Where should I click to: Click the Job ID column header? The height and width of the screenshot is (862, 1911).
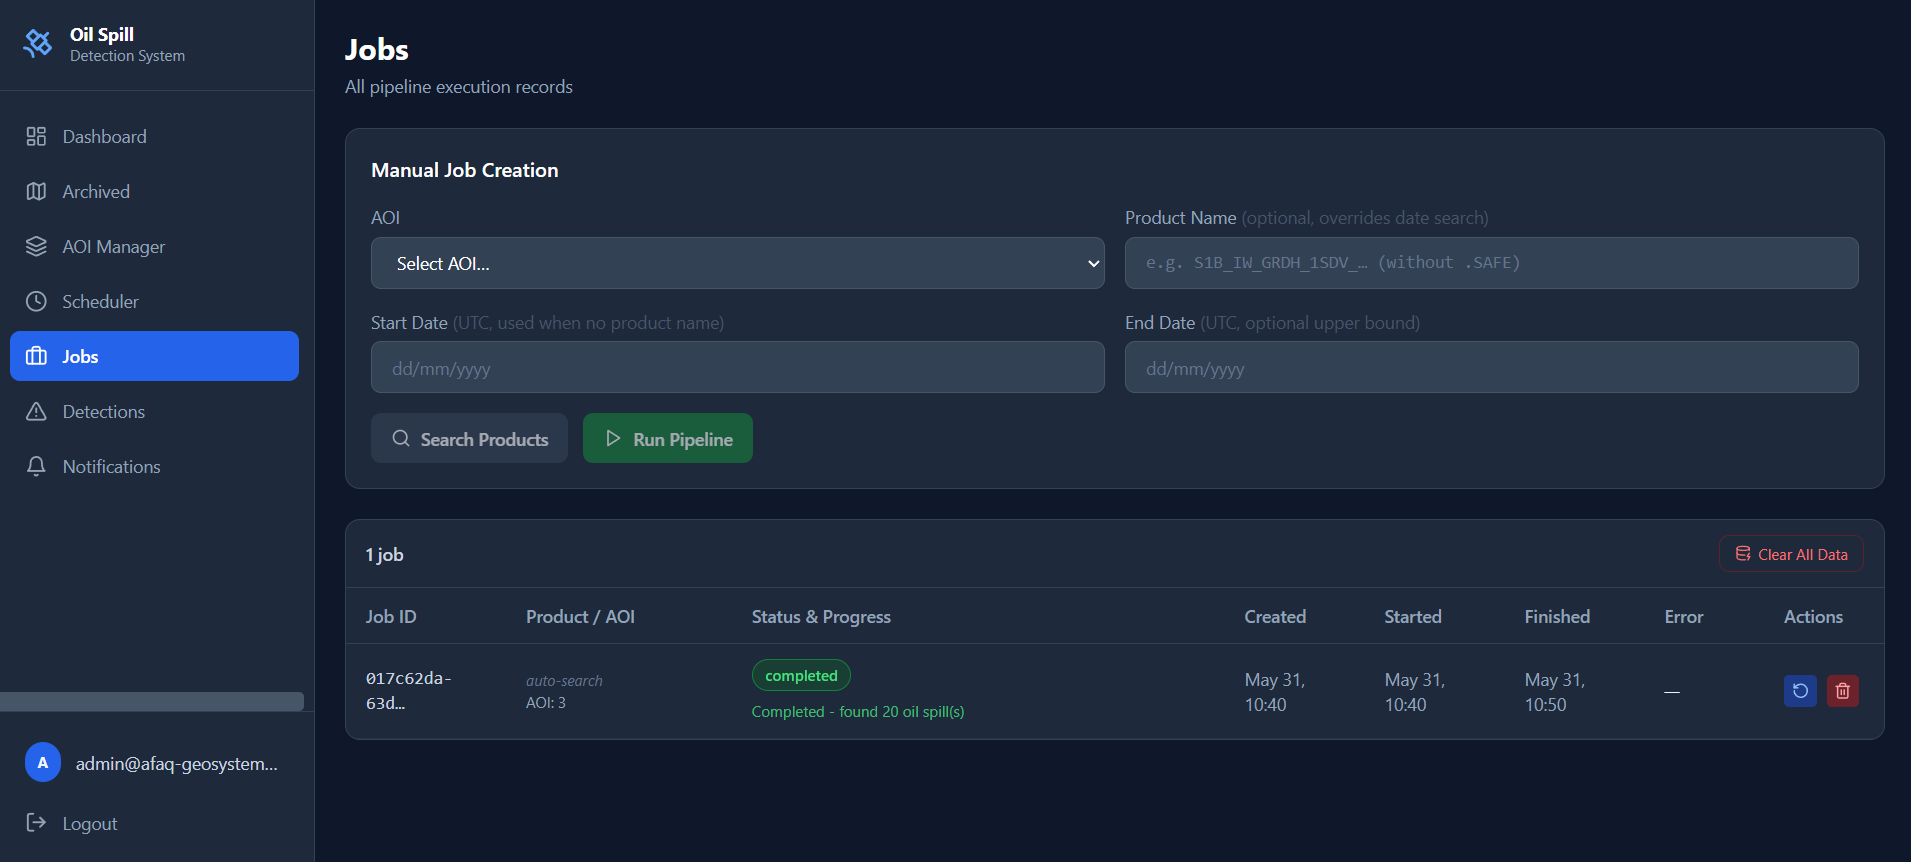click(x=391, y=617)
